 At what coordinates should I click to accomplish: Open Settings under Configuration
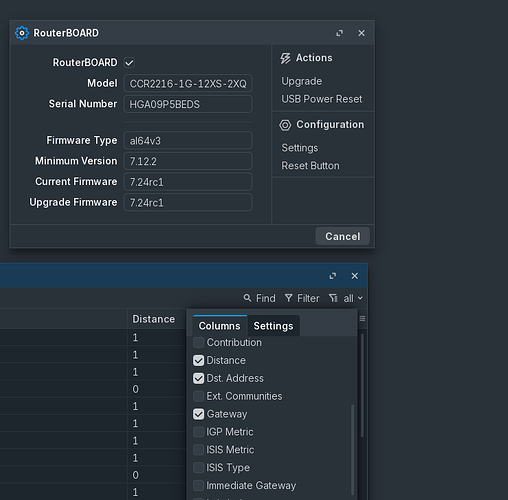300,148
